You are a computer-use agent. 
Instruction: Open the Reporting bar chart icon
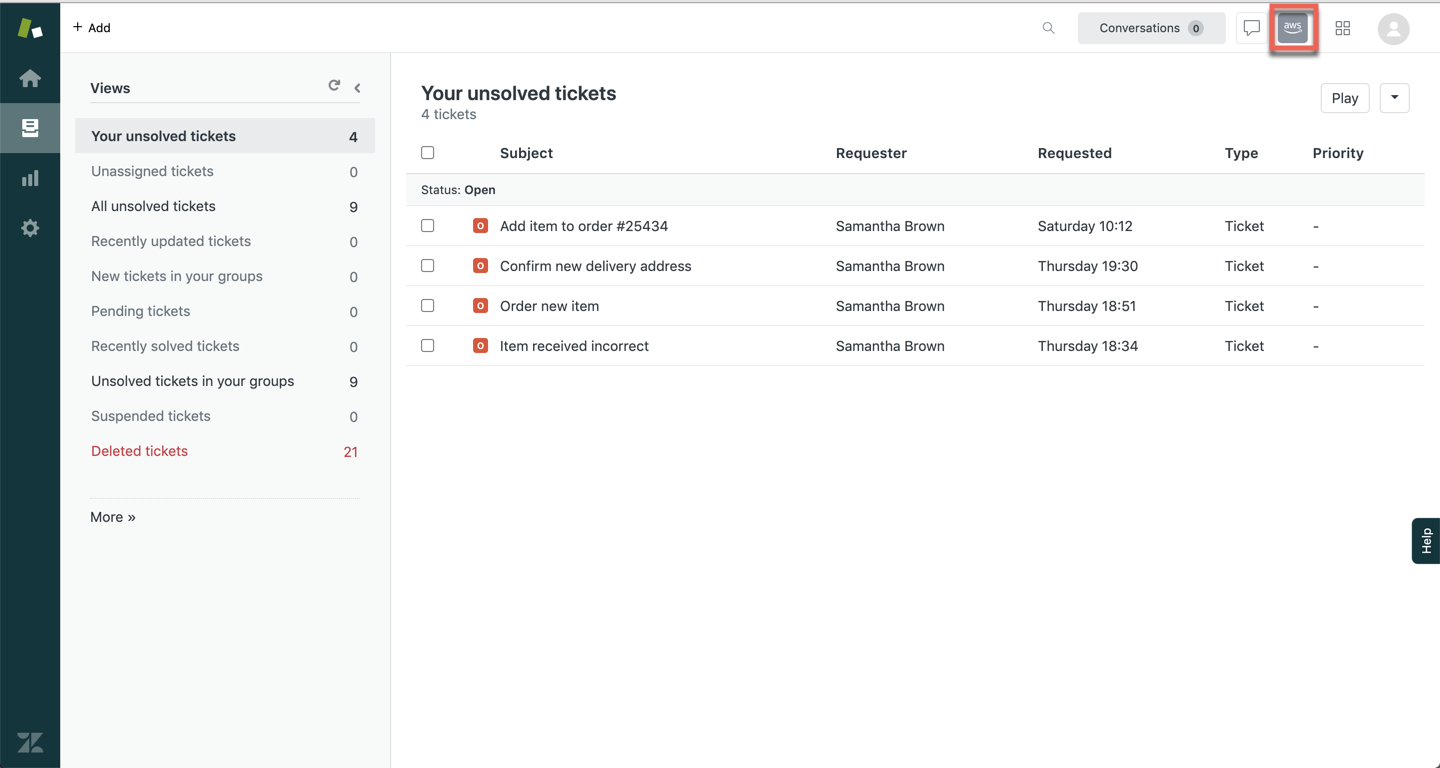30,178
